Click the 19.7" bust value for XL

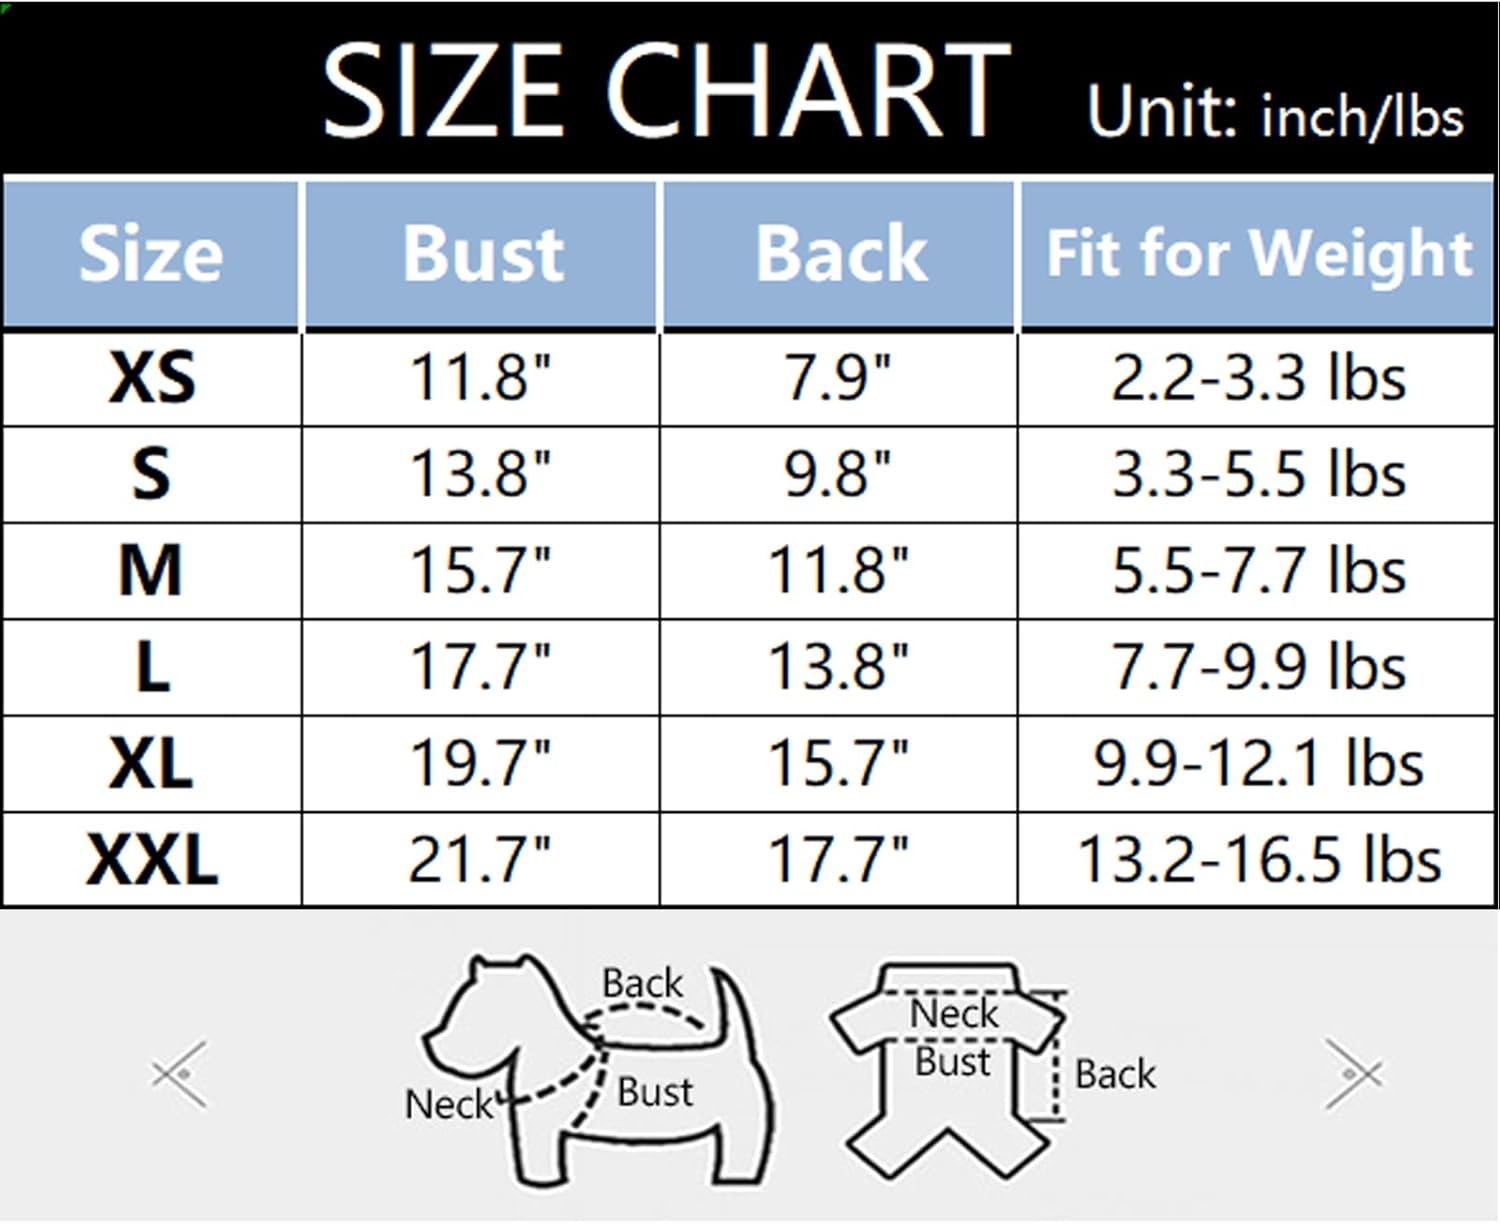[480, 764]
